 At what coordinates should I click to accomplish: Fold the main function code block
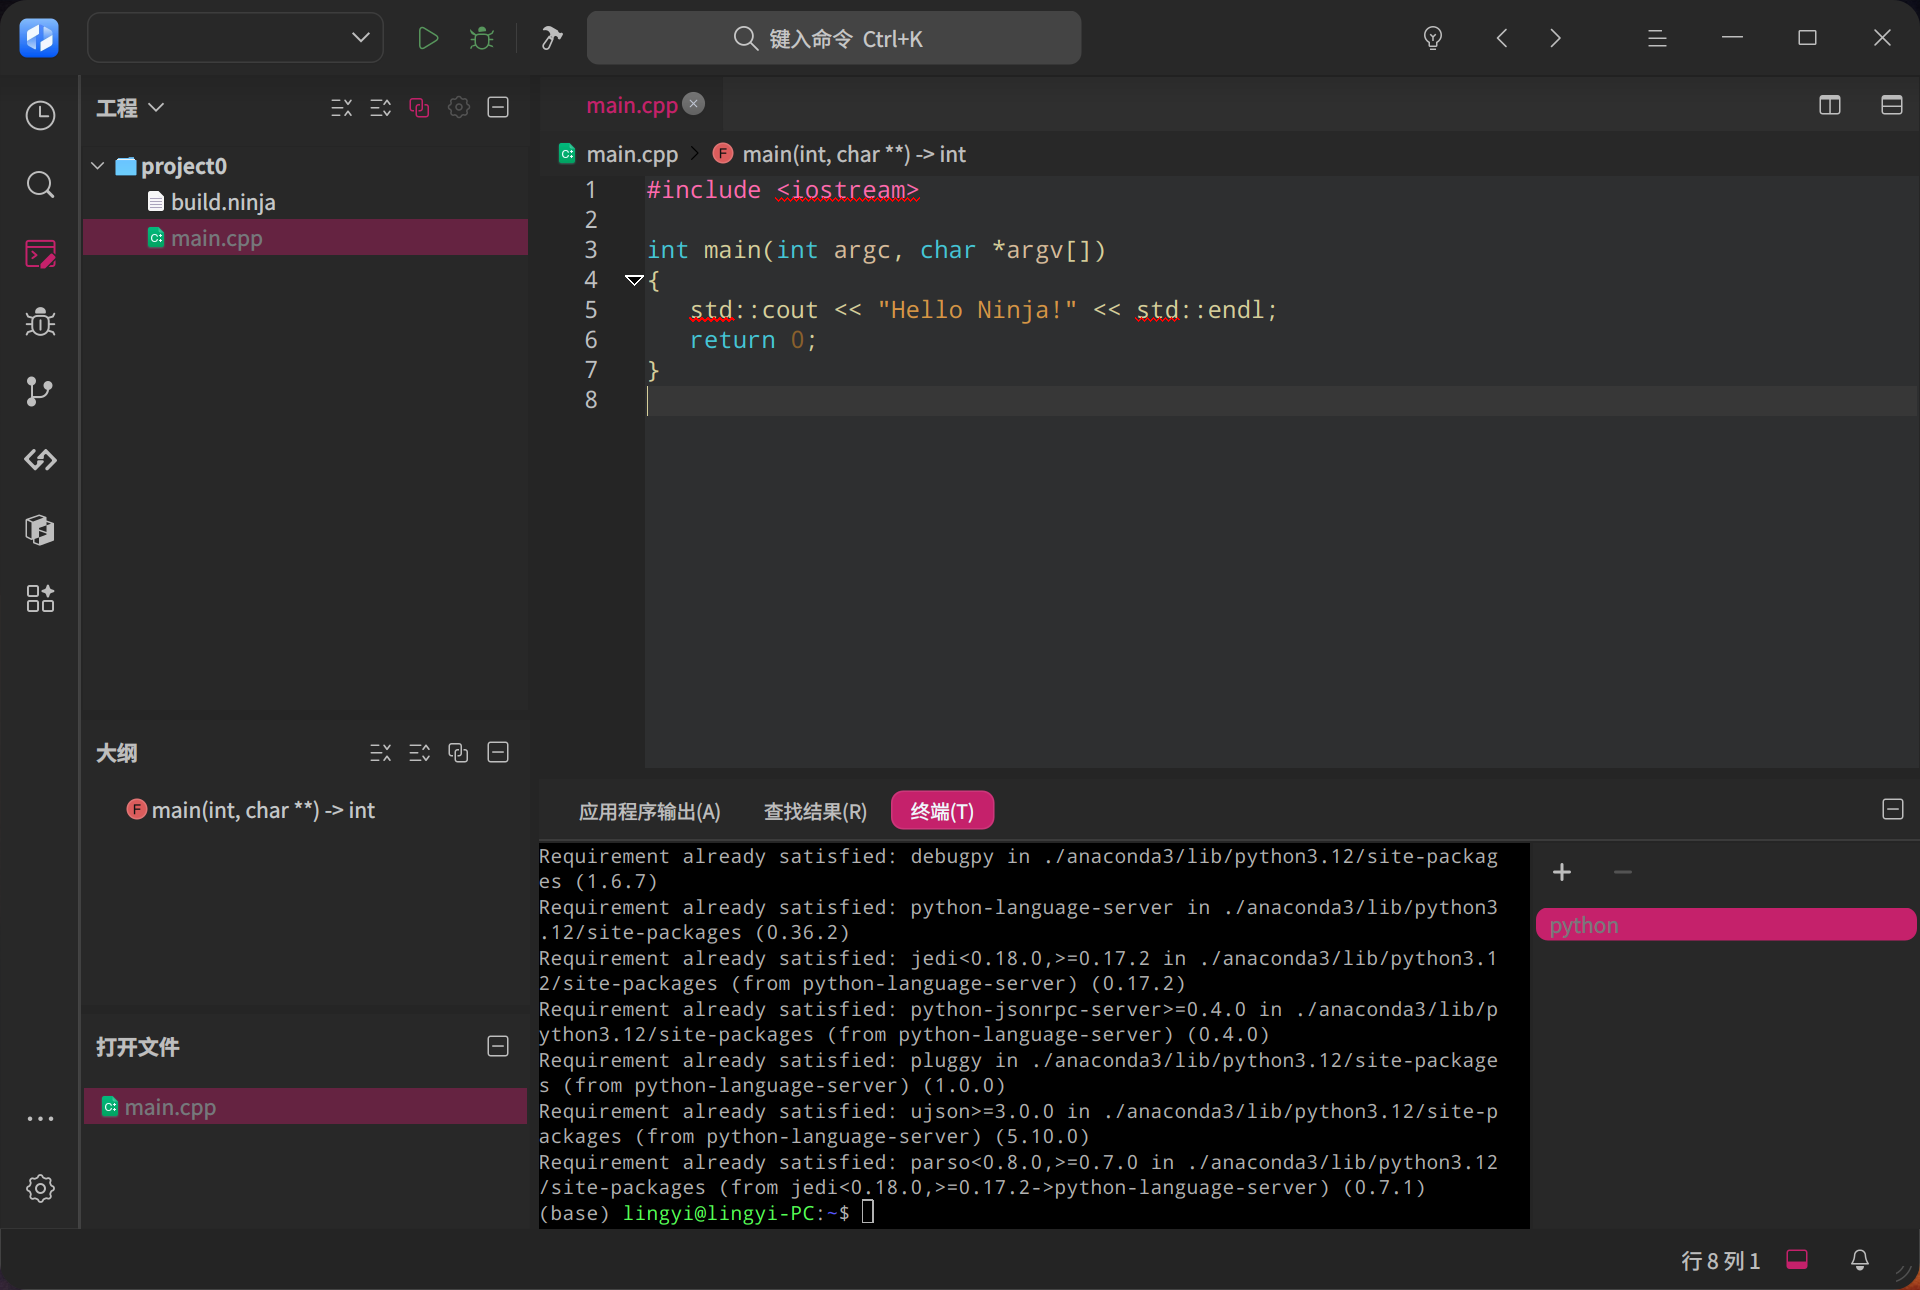[633, 280]
